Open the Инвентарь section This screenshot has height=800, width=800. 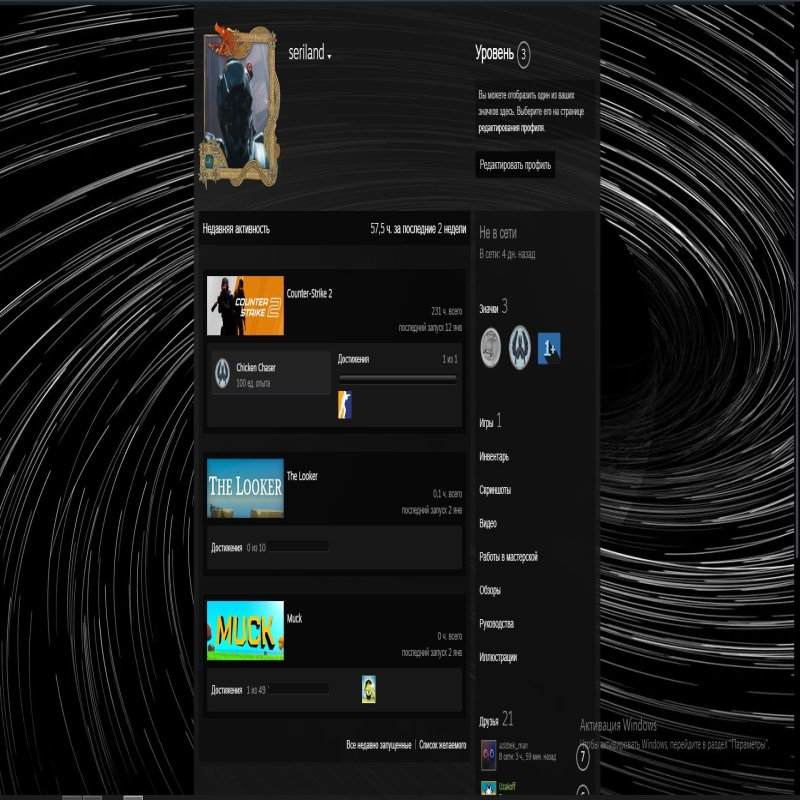coord(494,457)
